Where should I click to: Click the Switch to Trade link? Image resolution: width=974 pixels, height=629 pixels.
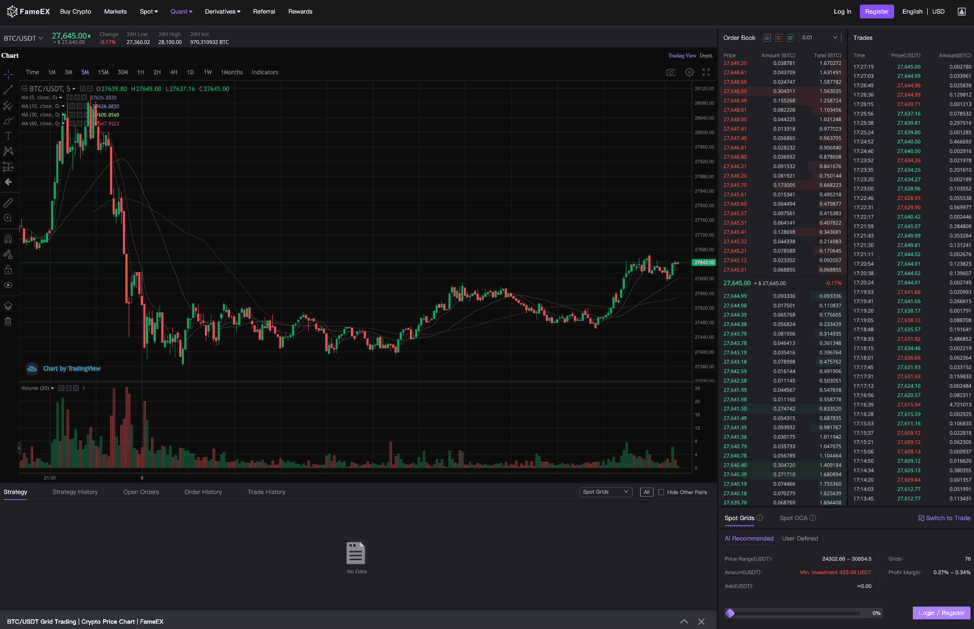[944, 518]
